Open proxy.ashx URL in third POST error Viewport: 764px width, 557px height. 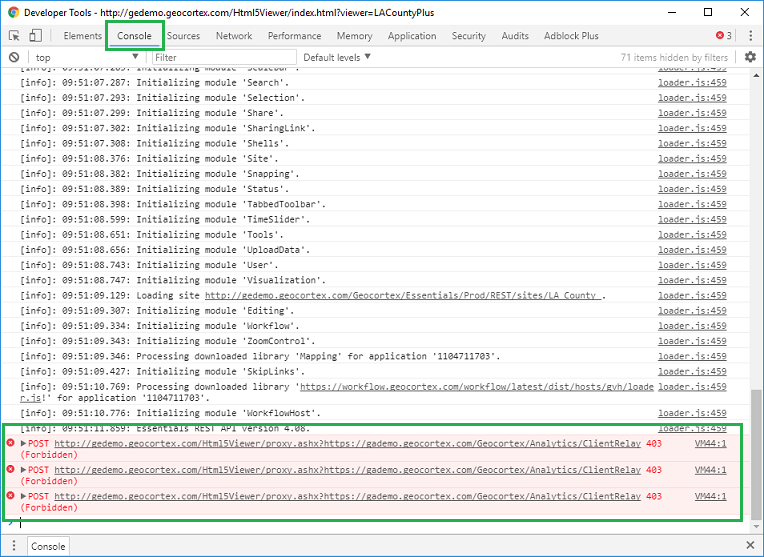(x=347, y=496)
